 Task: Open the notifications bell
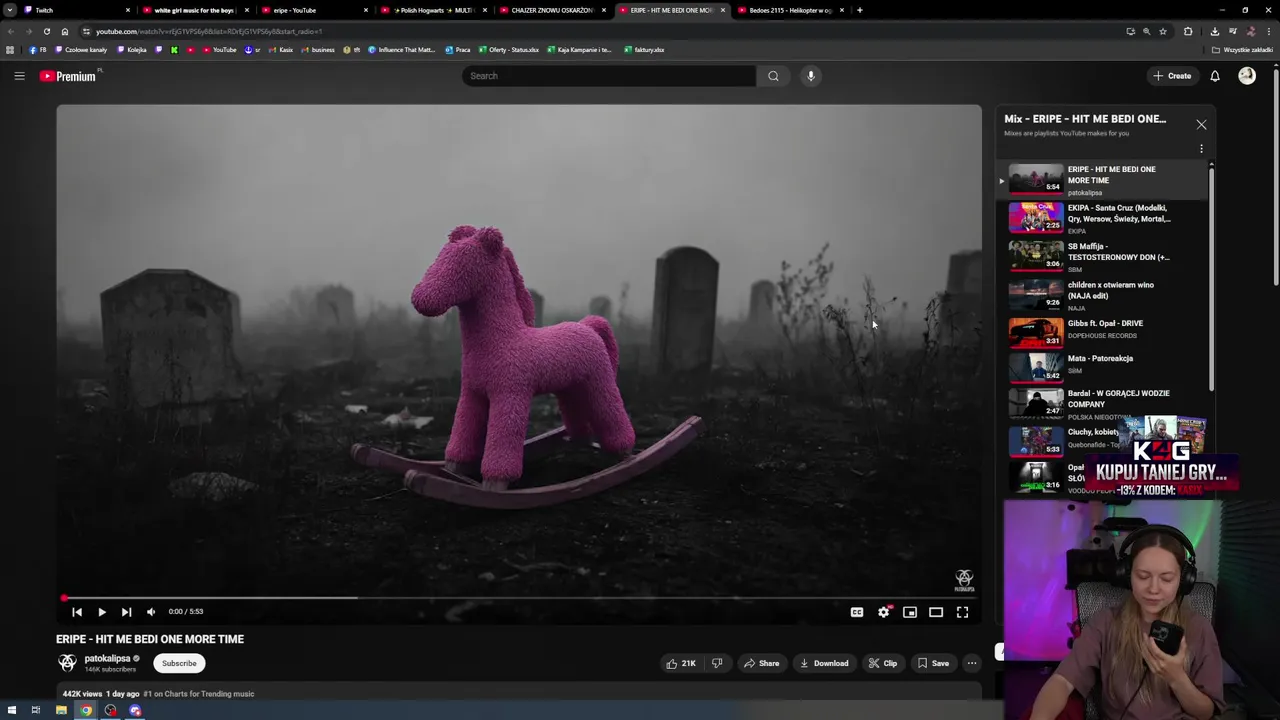(1215, 76)
